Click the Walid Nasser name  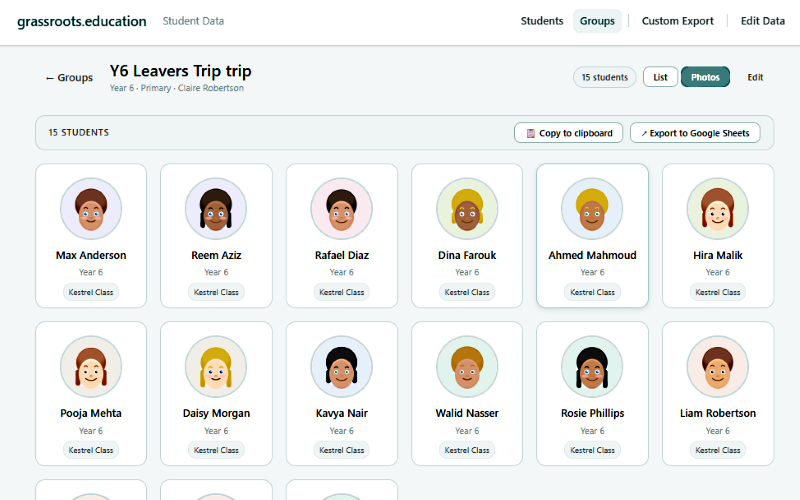coord(467,413)
